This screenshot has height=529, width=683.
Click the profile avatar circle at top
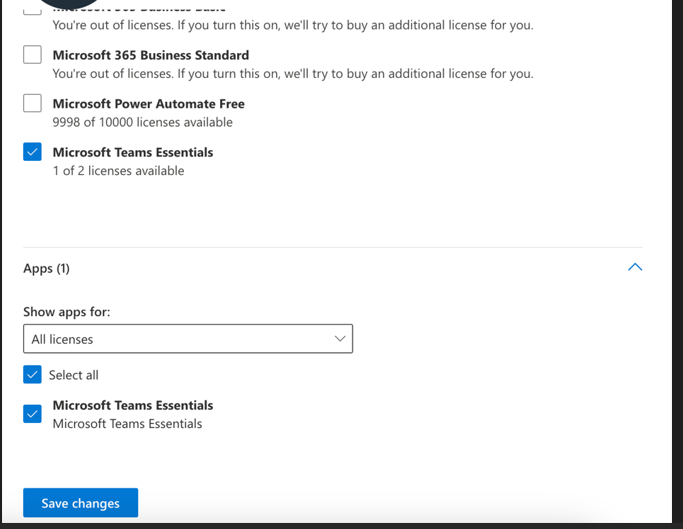[69, 4]
